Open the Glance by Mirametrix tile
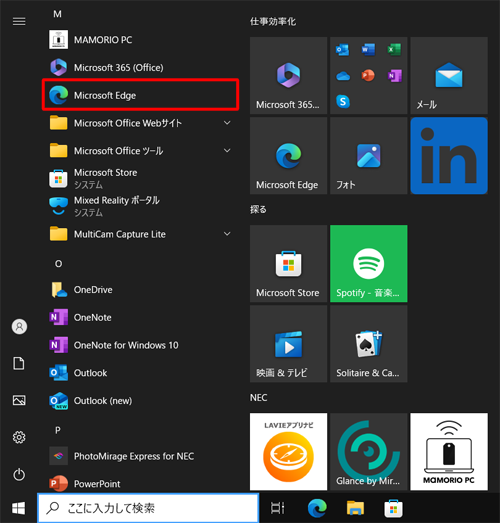This screenshot has height=523, width=500. coord(369,452)
